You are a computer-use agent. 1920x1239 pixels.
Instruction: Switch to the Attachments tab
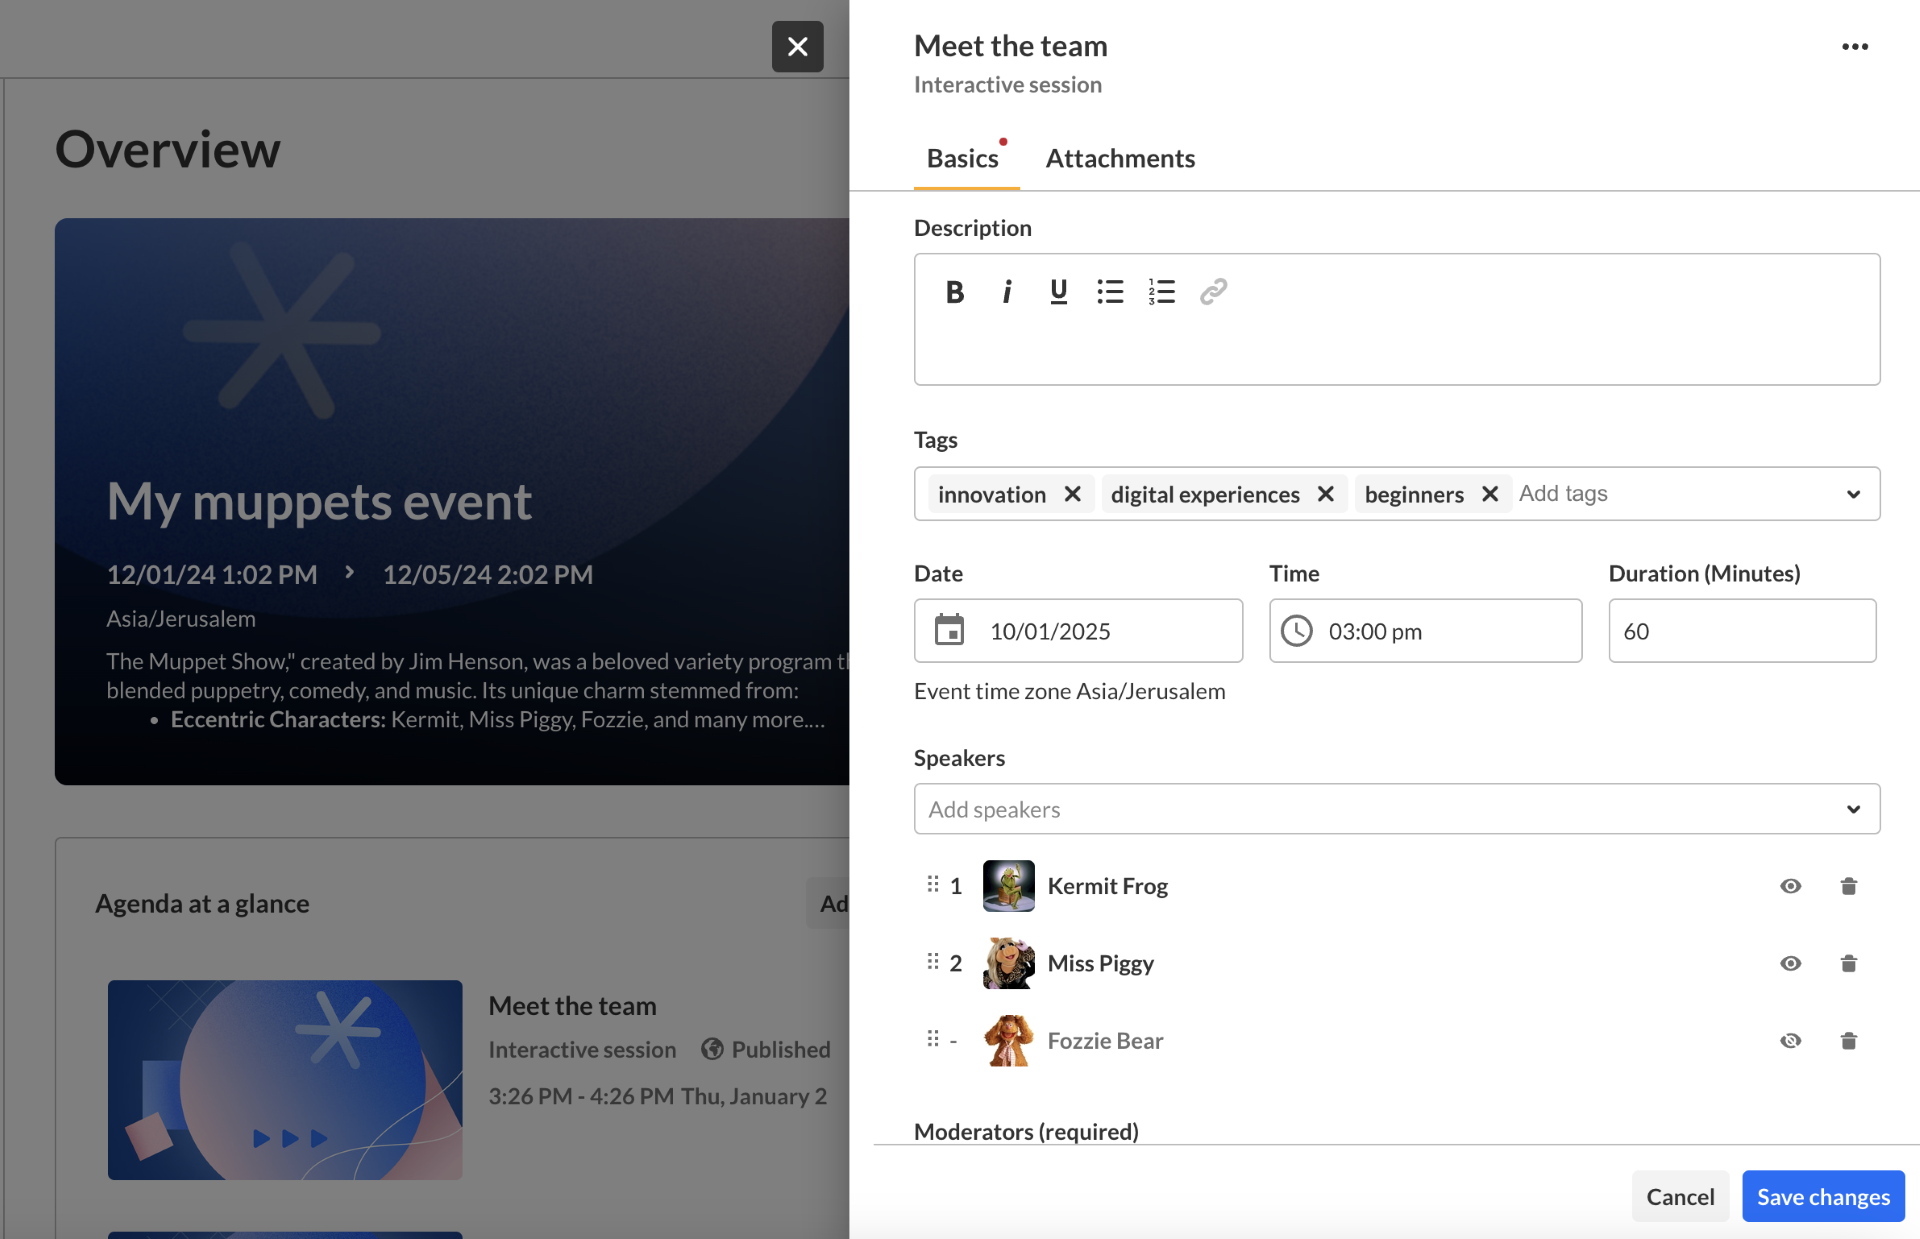point(1120,158)
